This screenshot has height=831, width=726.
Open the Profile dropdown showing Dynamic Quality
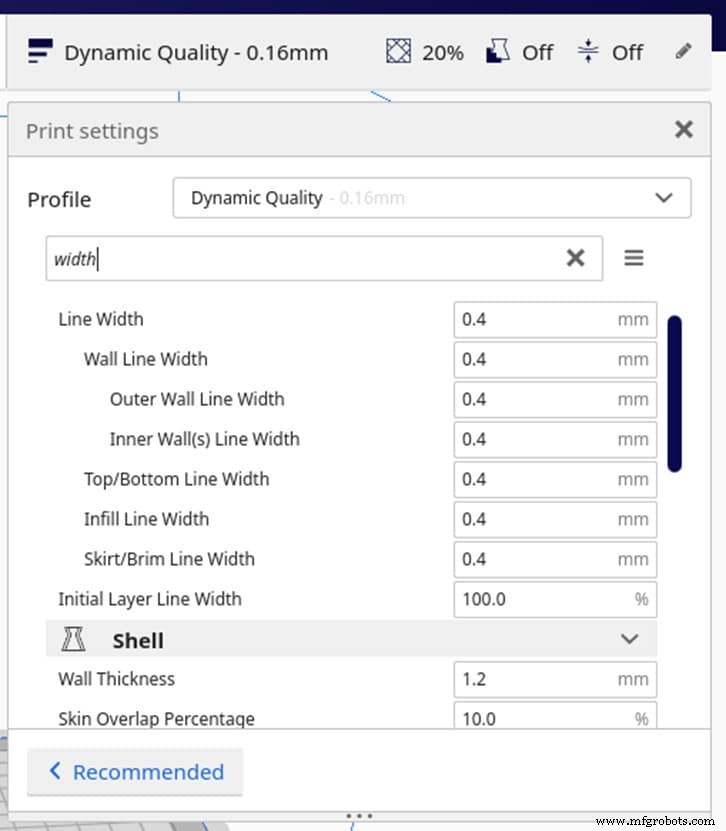(x=432, y=198)
